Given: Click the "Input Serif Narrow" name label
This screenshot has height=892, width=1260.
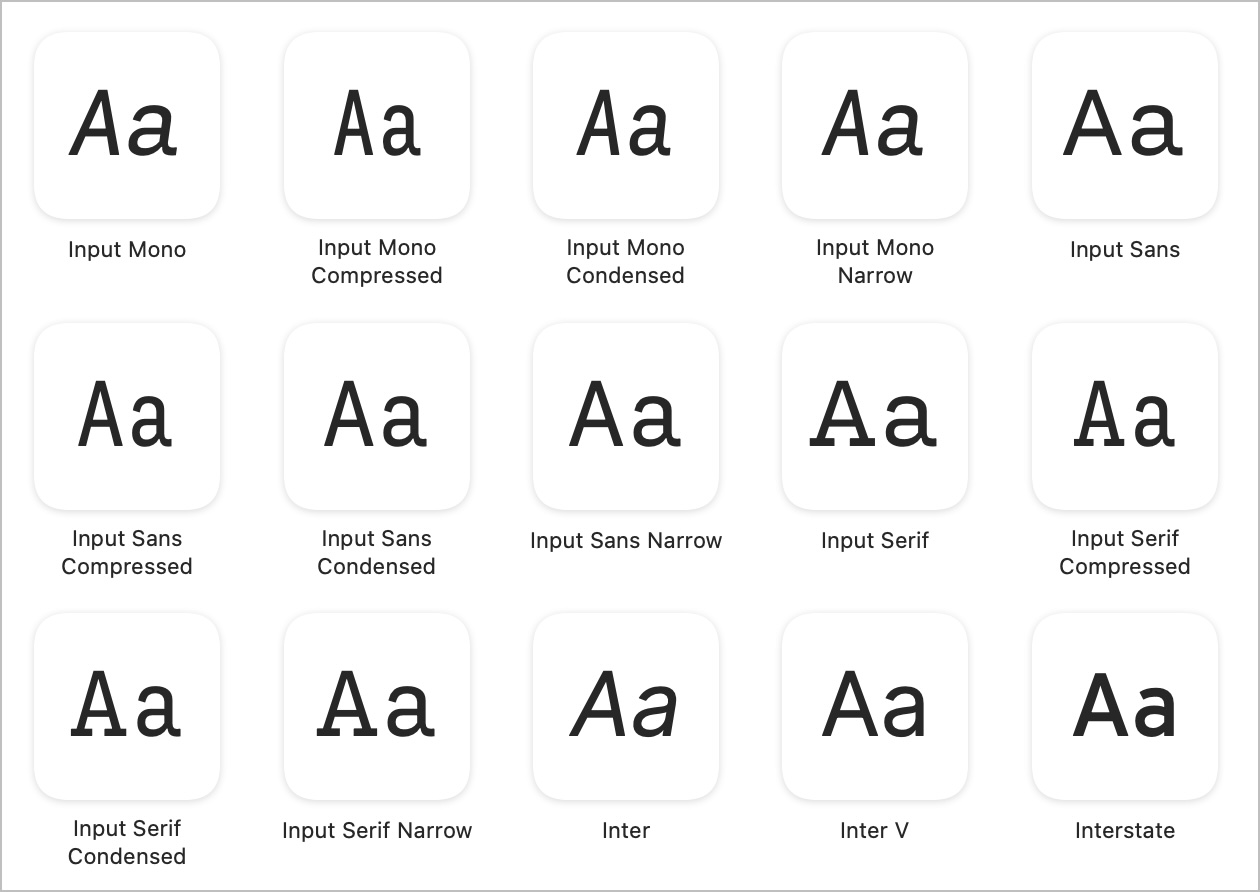Looking at the screenshot, I should [377, 830].
